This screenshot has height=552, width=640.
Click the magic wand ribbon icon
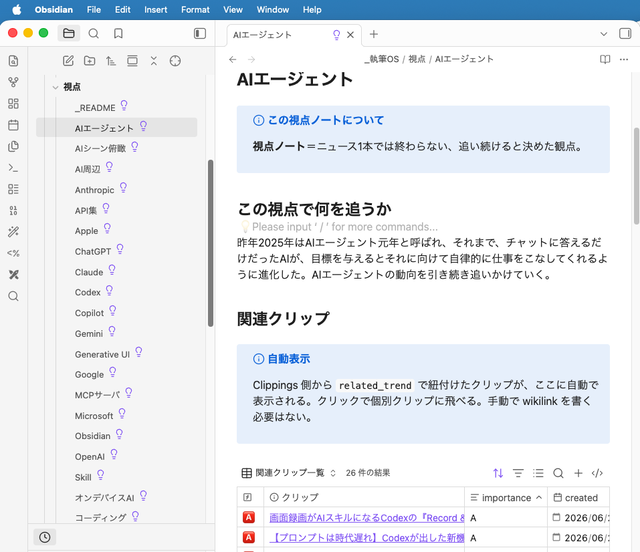point(13,232)
